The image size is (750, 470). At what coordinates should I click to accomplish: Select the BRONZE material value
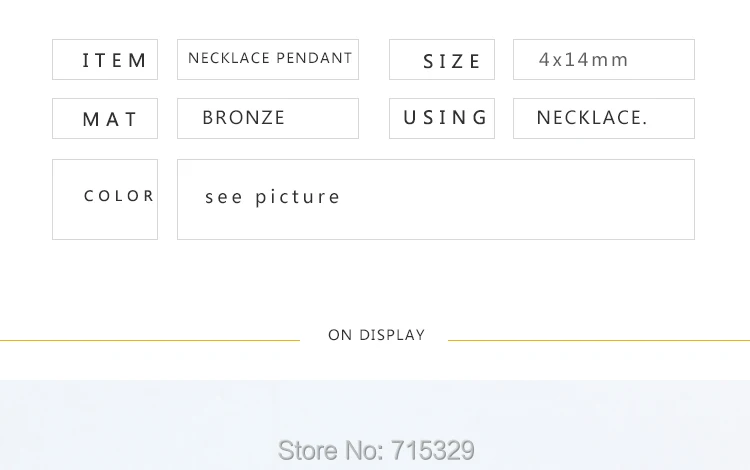pos(268,118)
